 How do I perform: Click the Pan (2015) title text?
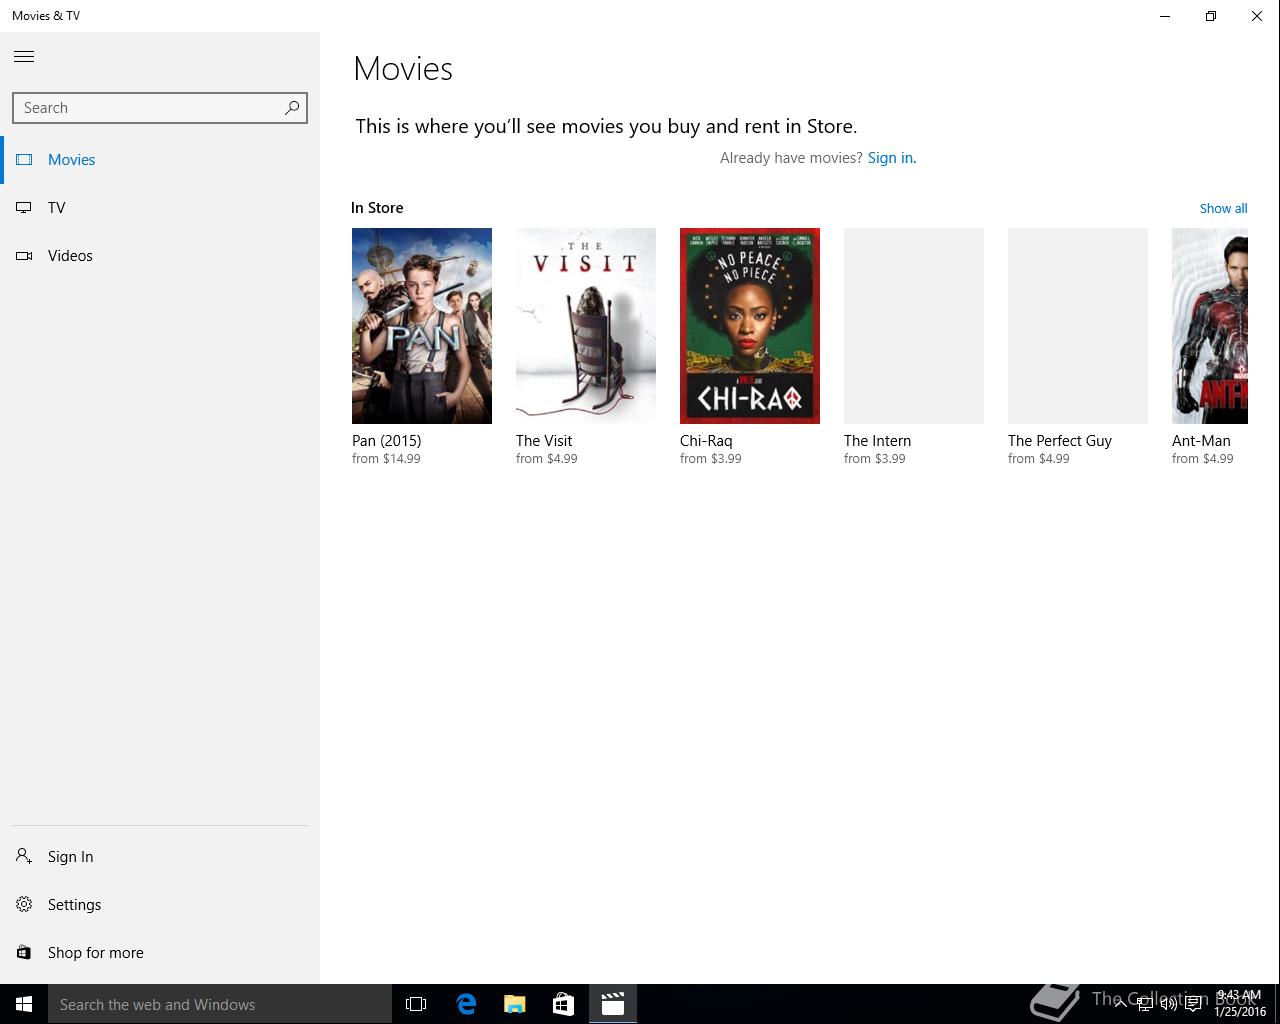387,441
